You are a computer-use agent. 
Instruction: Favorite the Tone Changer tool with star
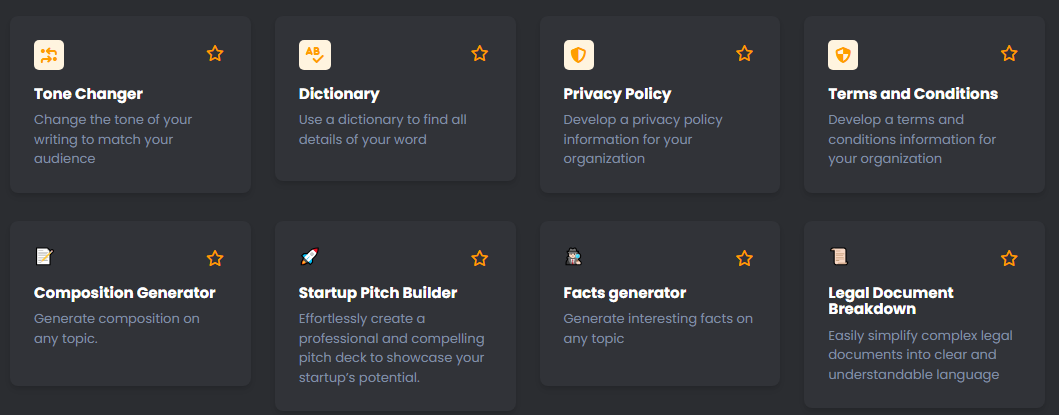click(215, 54)
